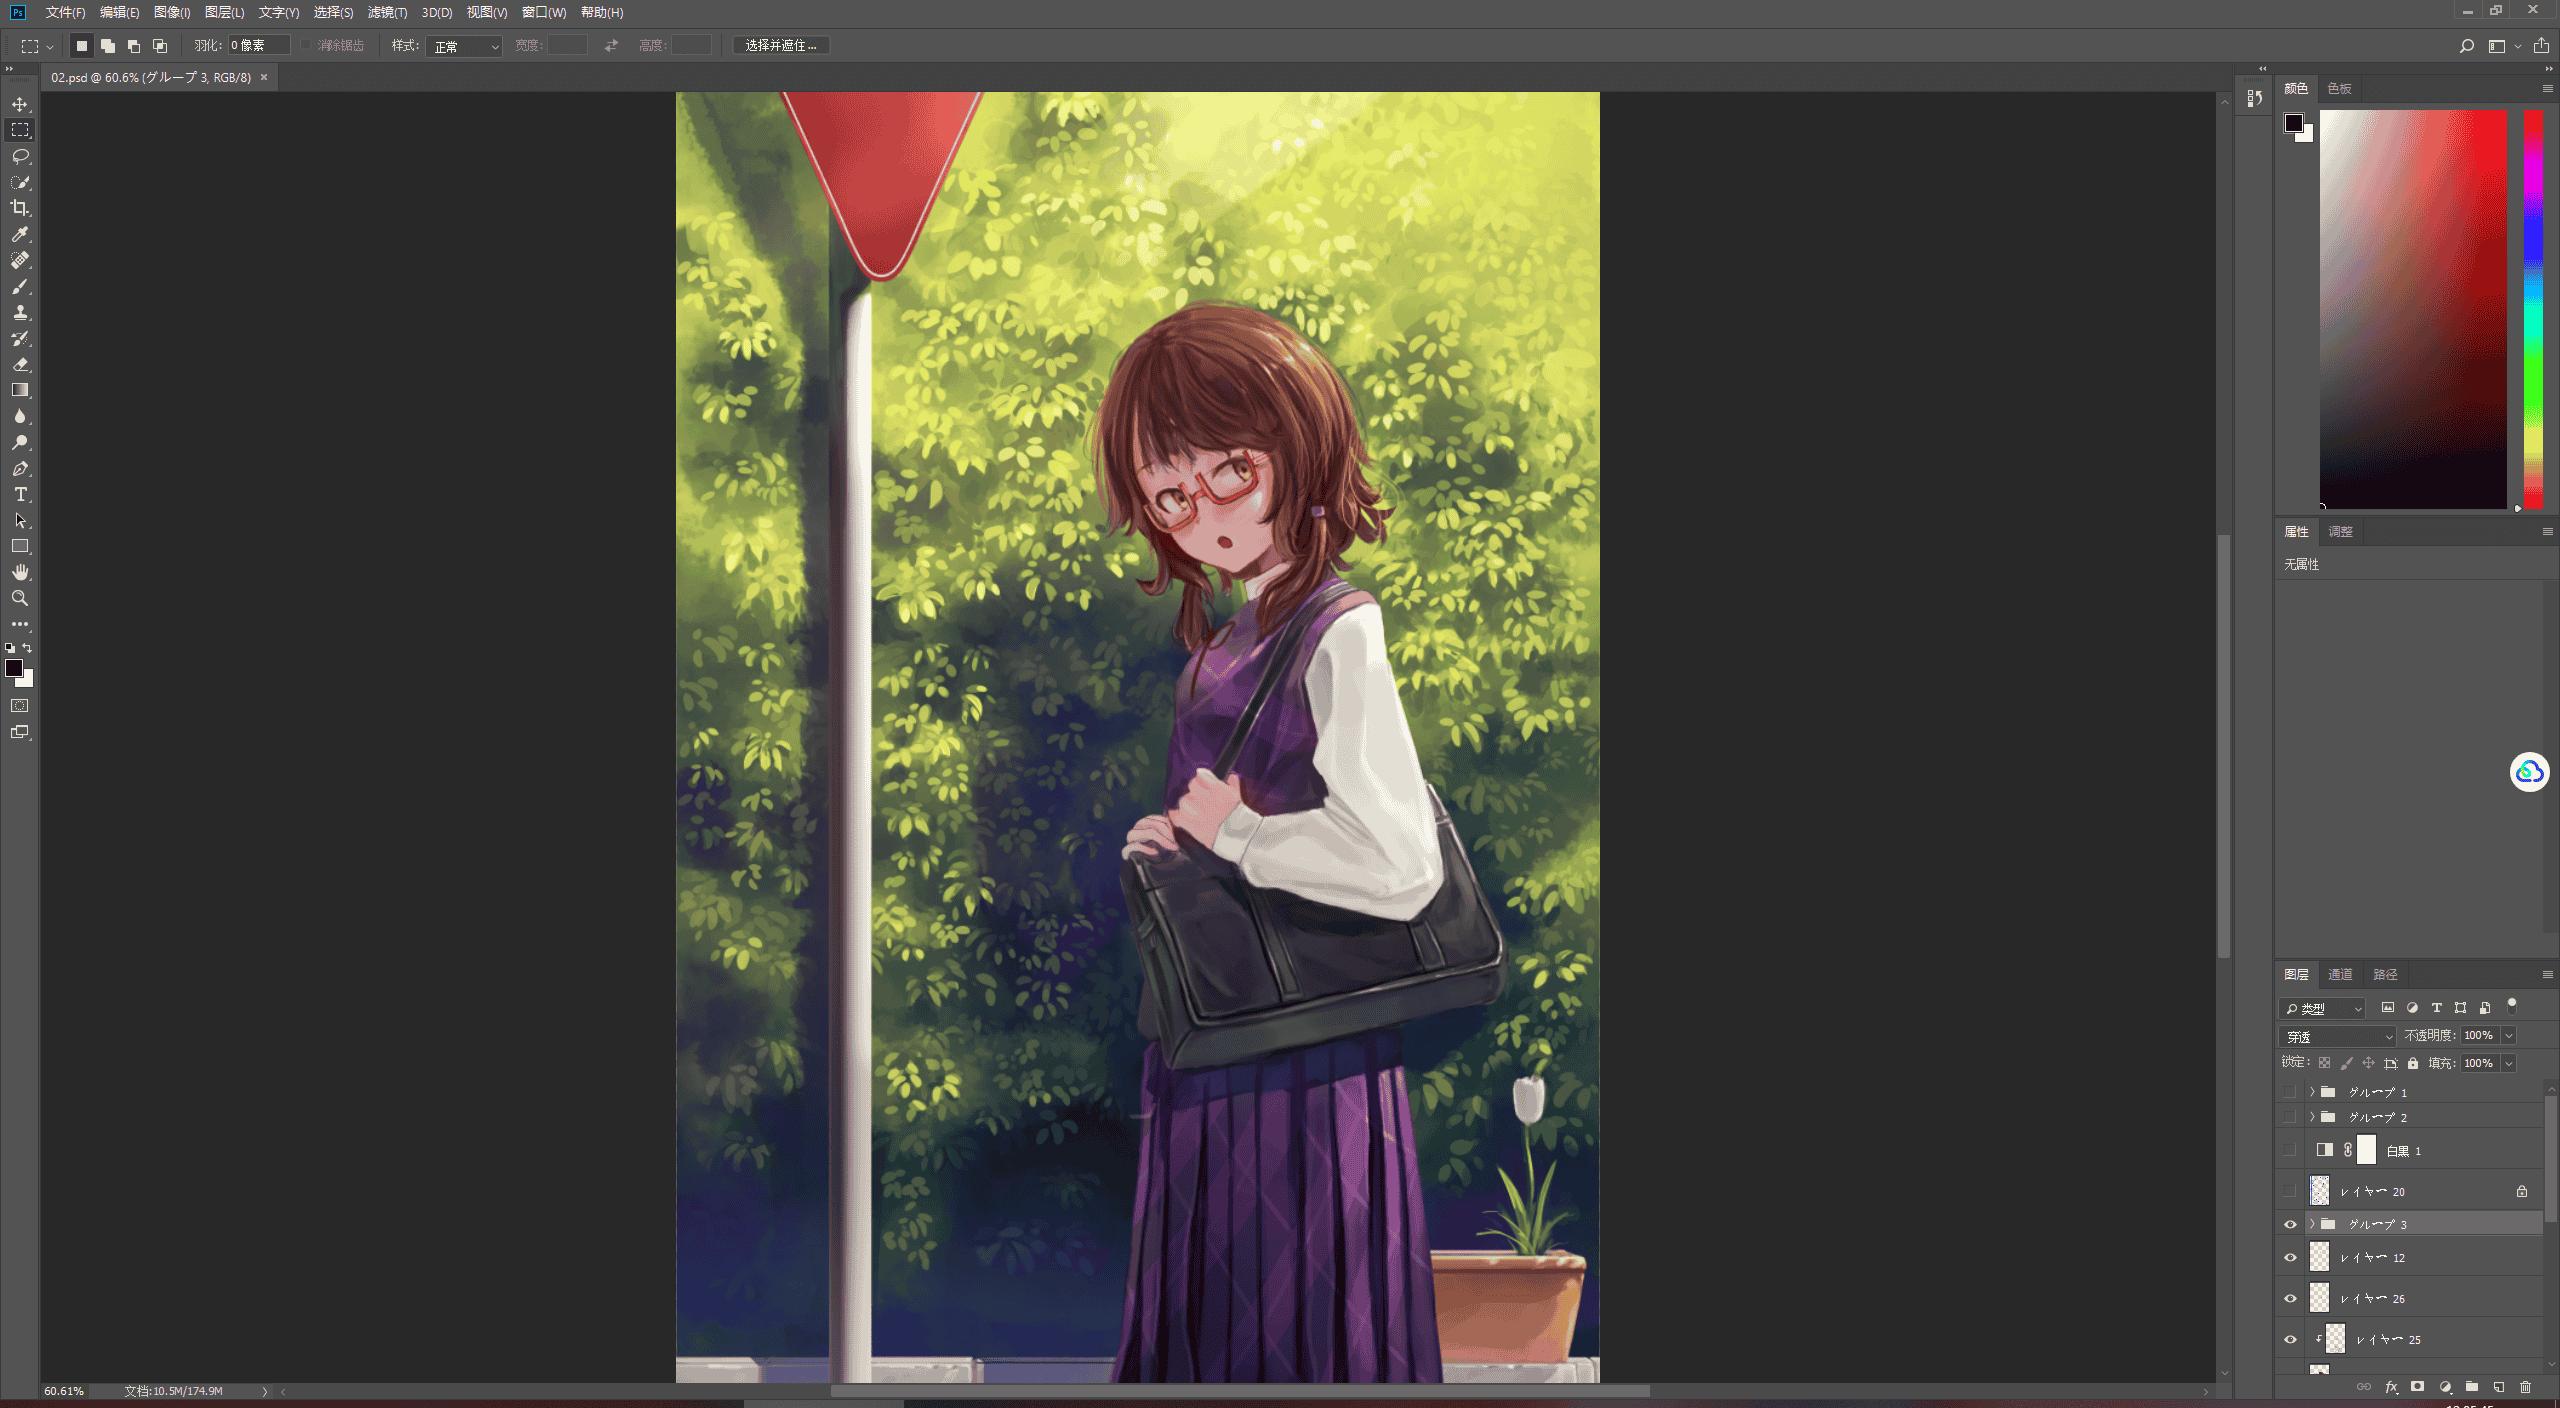Click the foreground color swatch in toolbar
Viewport: 2560px width, 1408px height.
[x=14, y=668]
